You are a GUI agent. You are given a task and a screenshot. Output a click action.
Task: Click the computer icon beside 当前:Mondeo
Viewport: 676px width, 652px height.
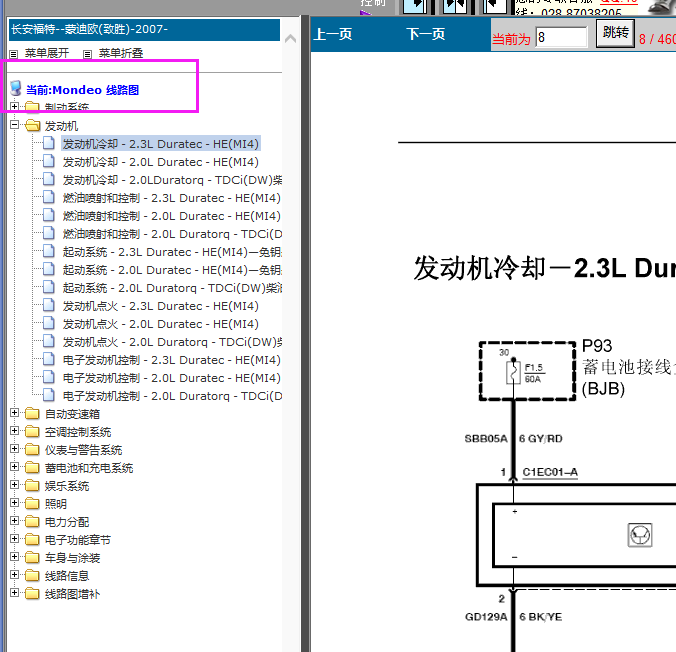[x=16, y=88]
